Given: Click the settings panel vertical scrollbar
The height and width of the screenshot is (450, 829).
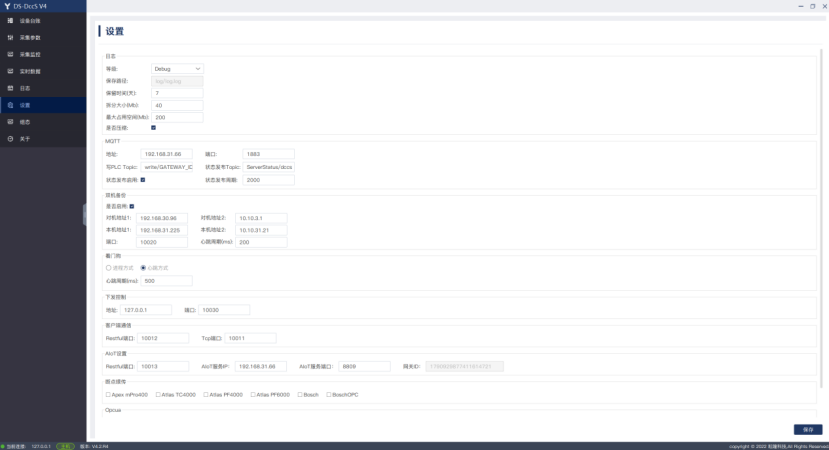Looking at the screenshot, I should click(x=821, y=218).
